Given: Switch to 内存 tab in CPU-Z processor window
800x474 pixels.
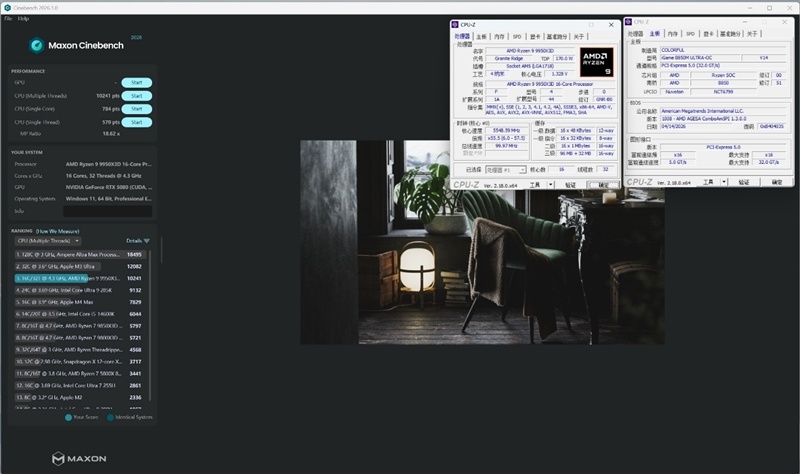Looking at the screenshot, I should [x=499, y=37].
